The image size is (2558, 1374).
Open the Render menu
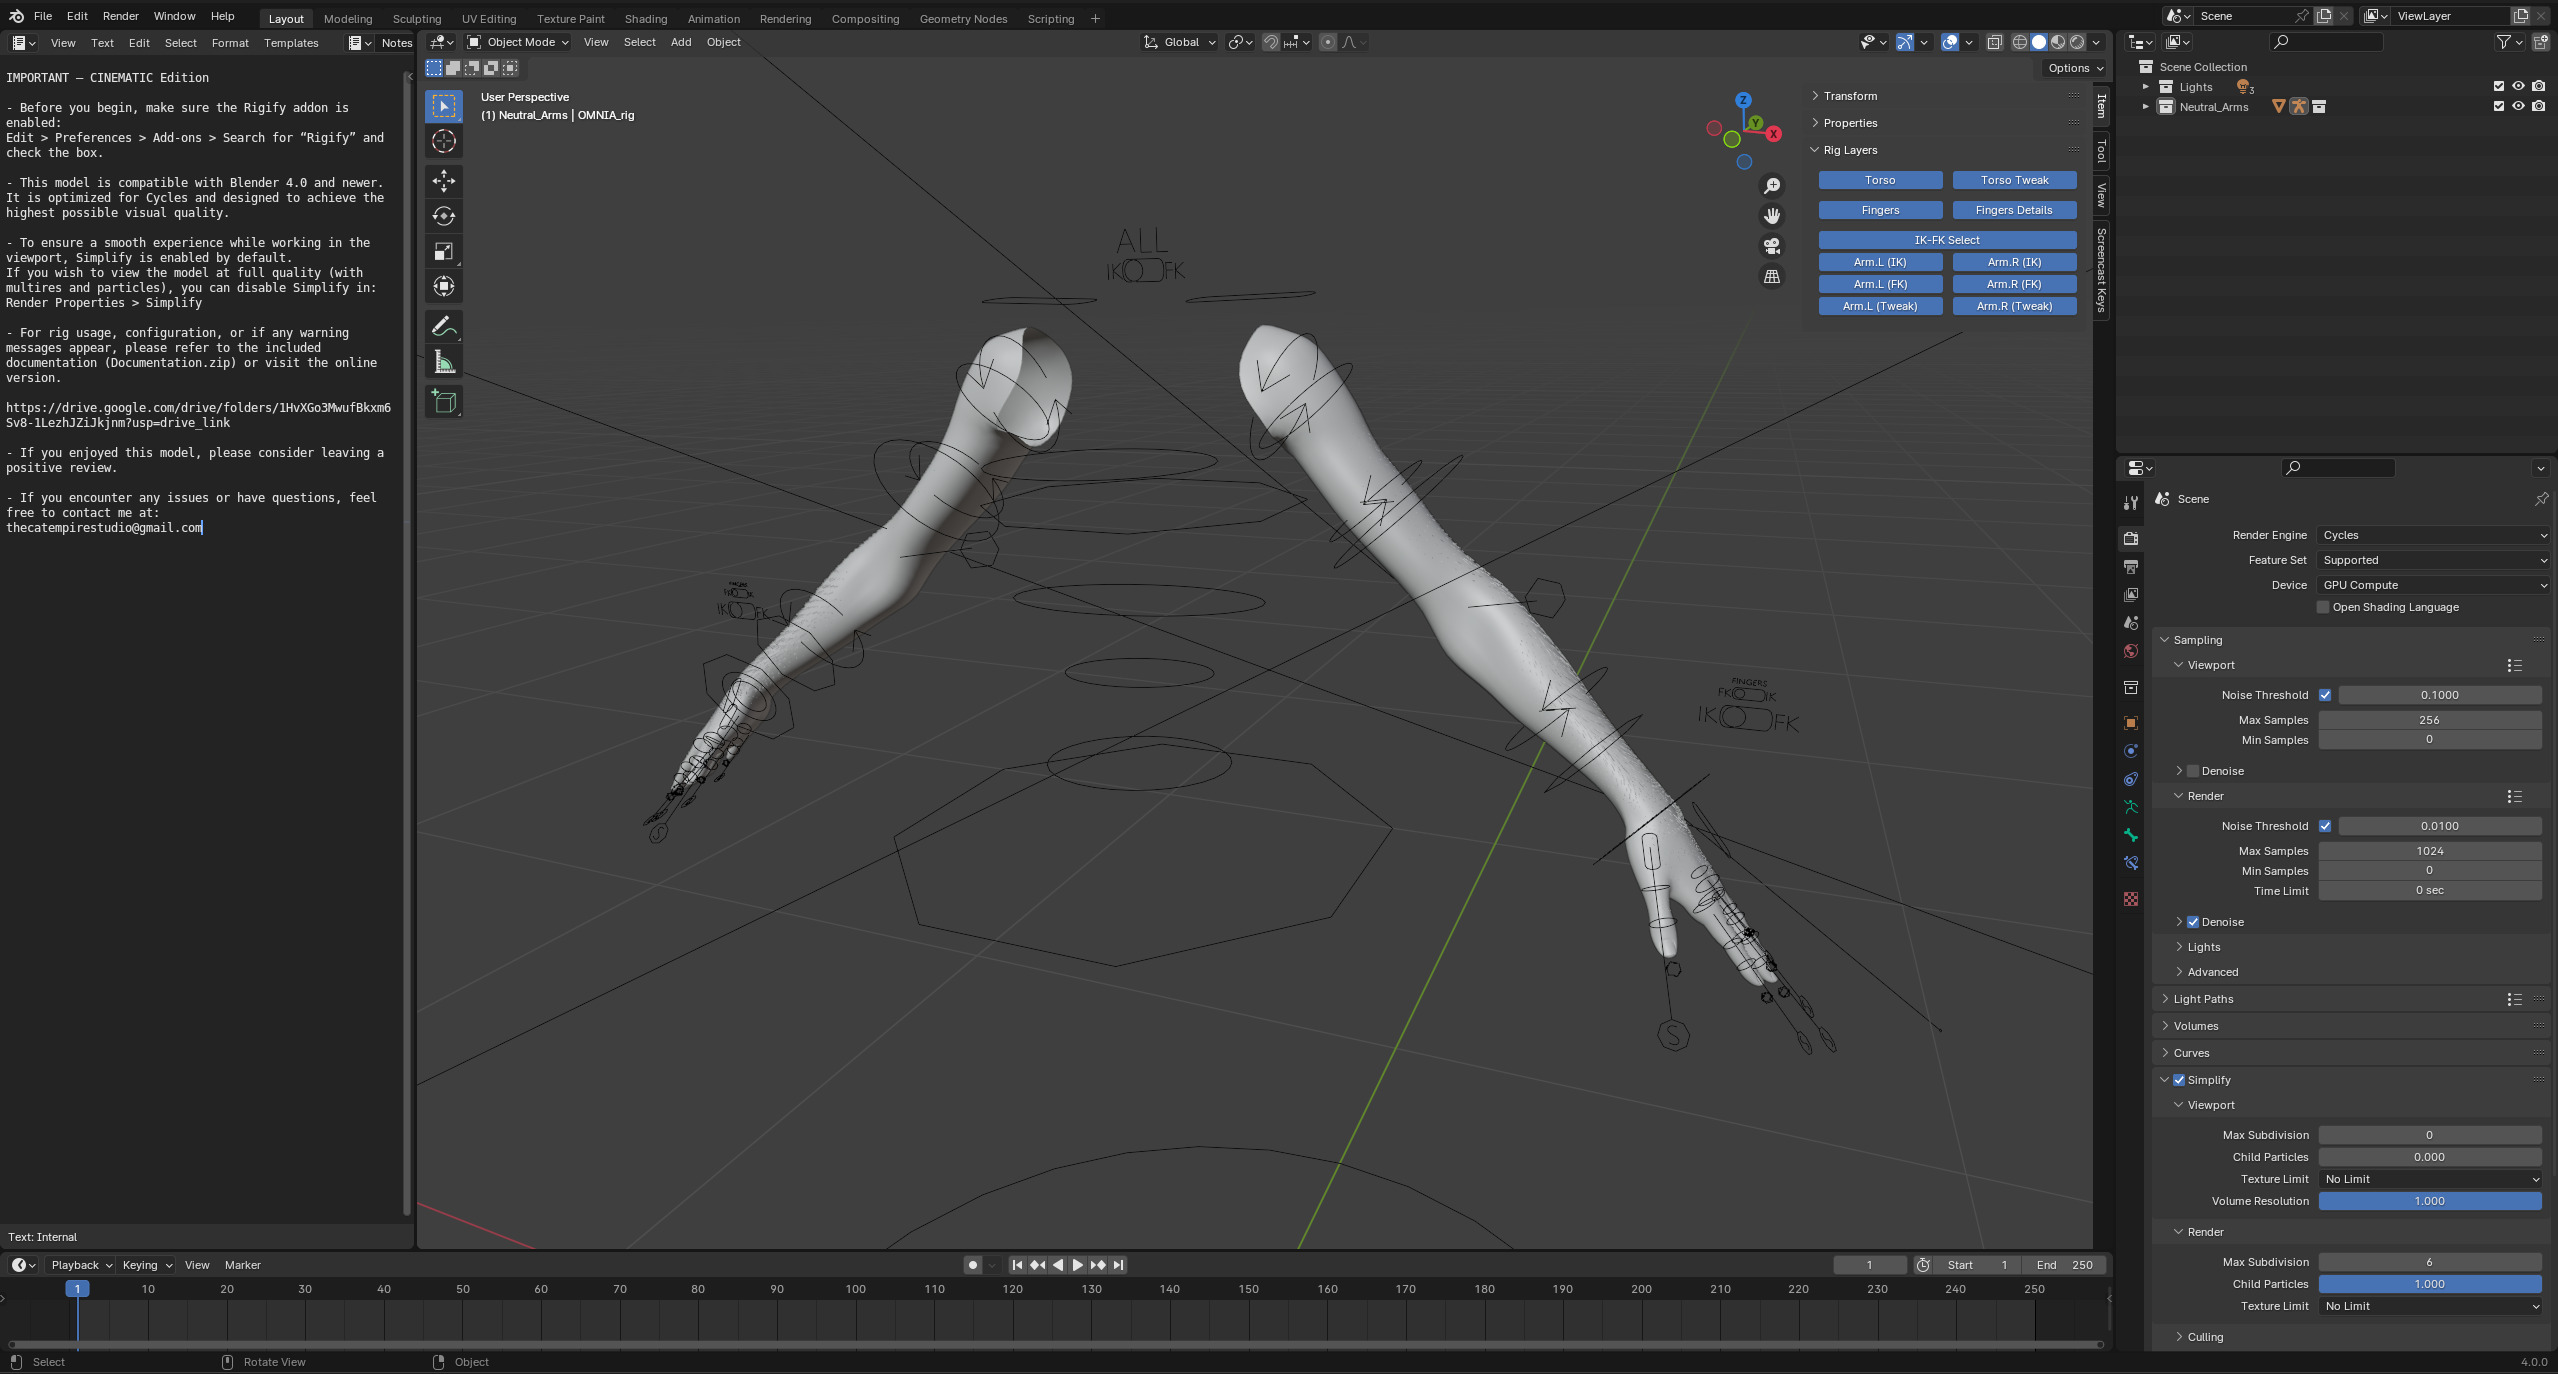[120, 16]
